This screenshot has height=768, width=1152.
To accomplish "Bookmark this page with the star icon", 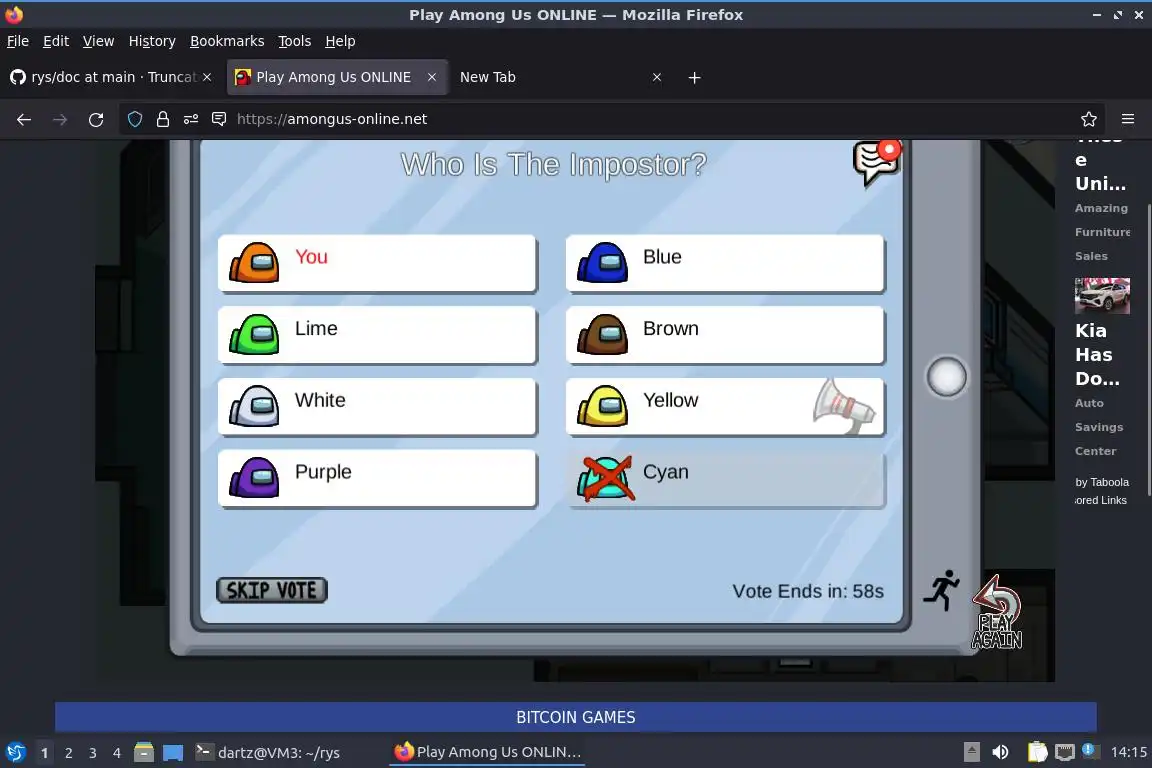I will pyautogui.click(x=1089, y=119).
